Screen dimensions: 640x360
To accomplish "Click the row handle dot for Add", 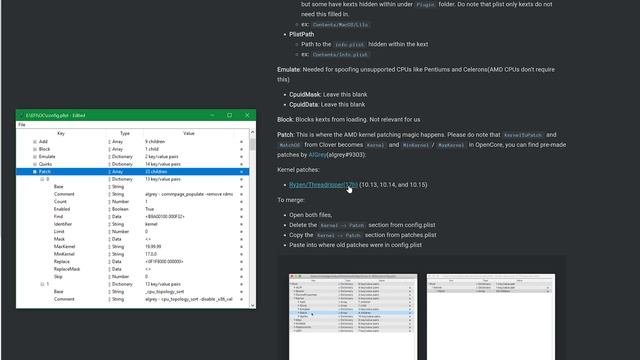I will tap(241, 142).
